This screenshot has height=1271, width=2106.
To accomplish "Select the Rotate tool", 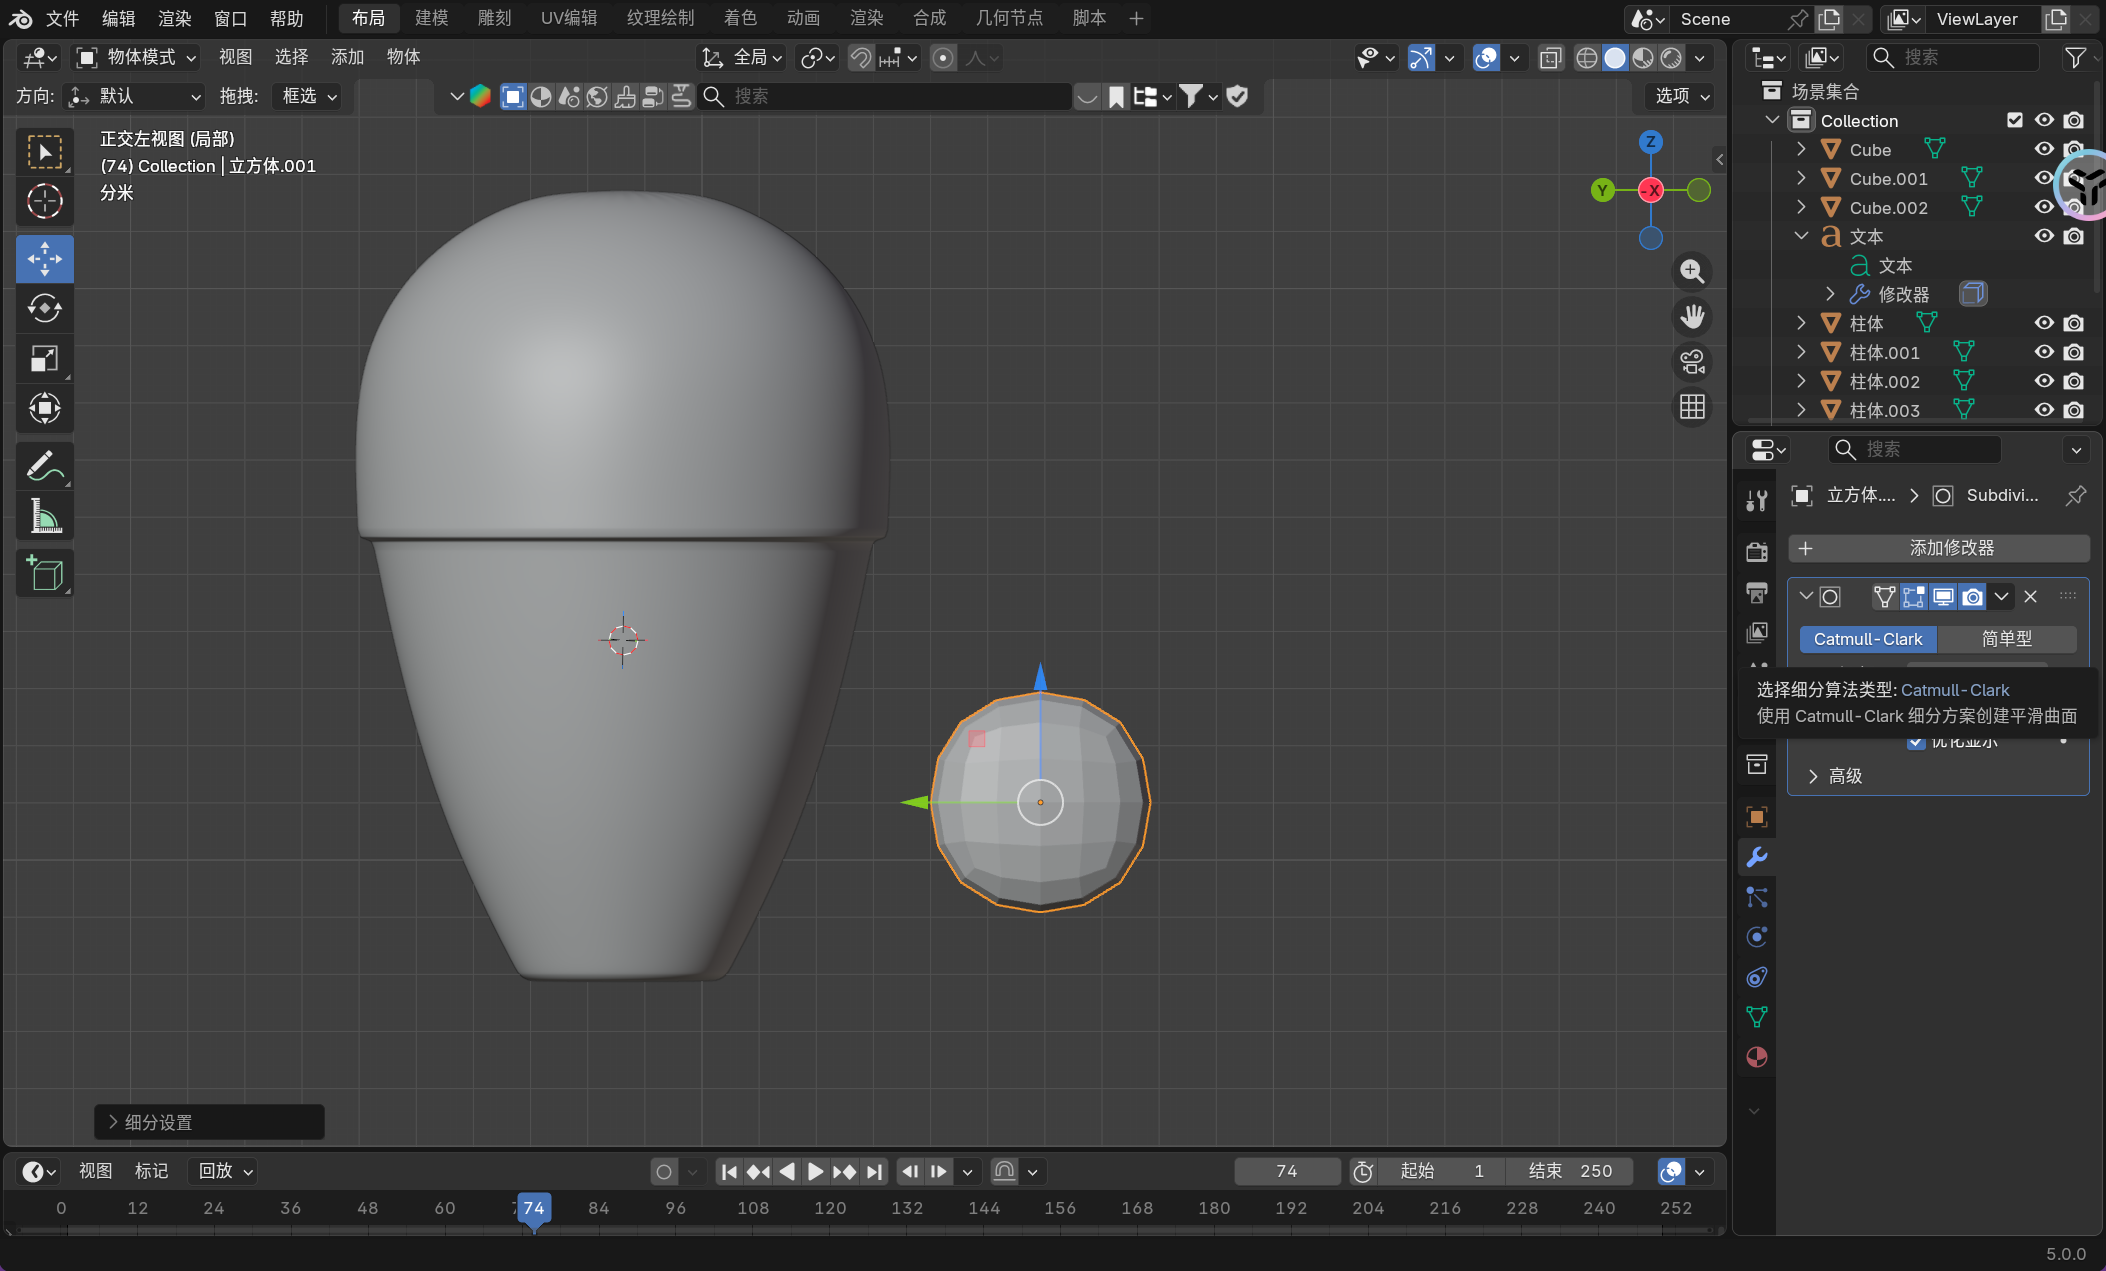I will pyautogui.click(x=44, y=309).
